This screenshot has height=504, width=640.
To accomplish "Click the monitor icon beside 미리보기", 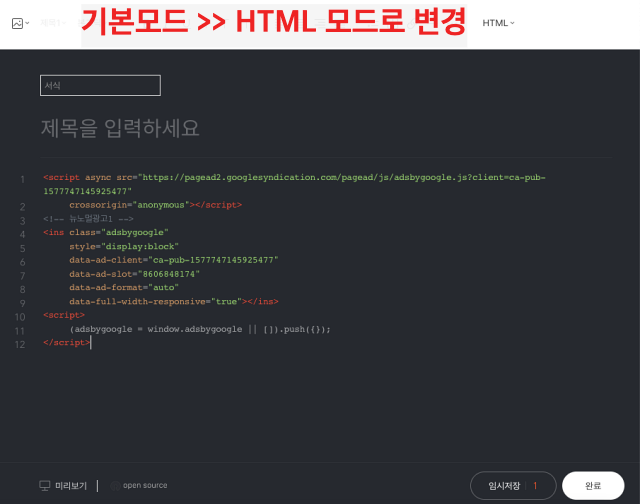I will pyautogui.click(x=44, y=486).
